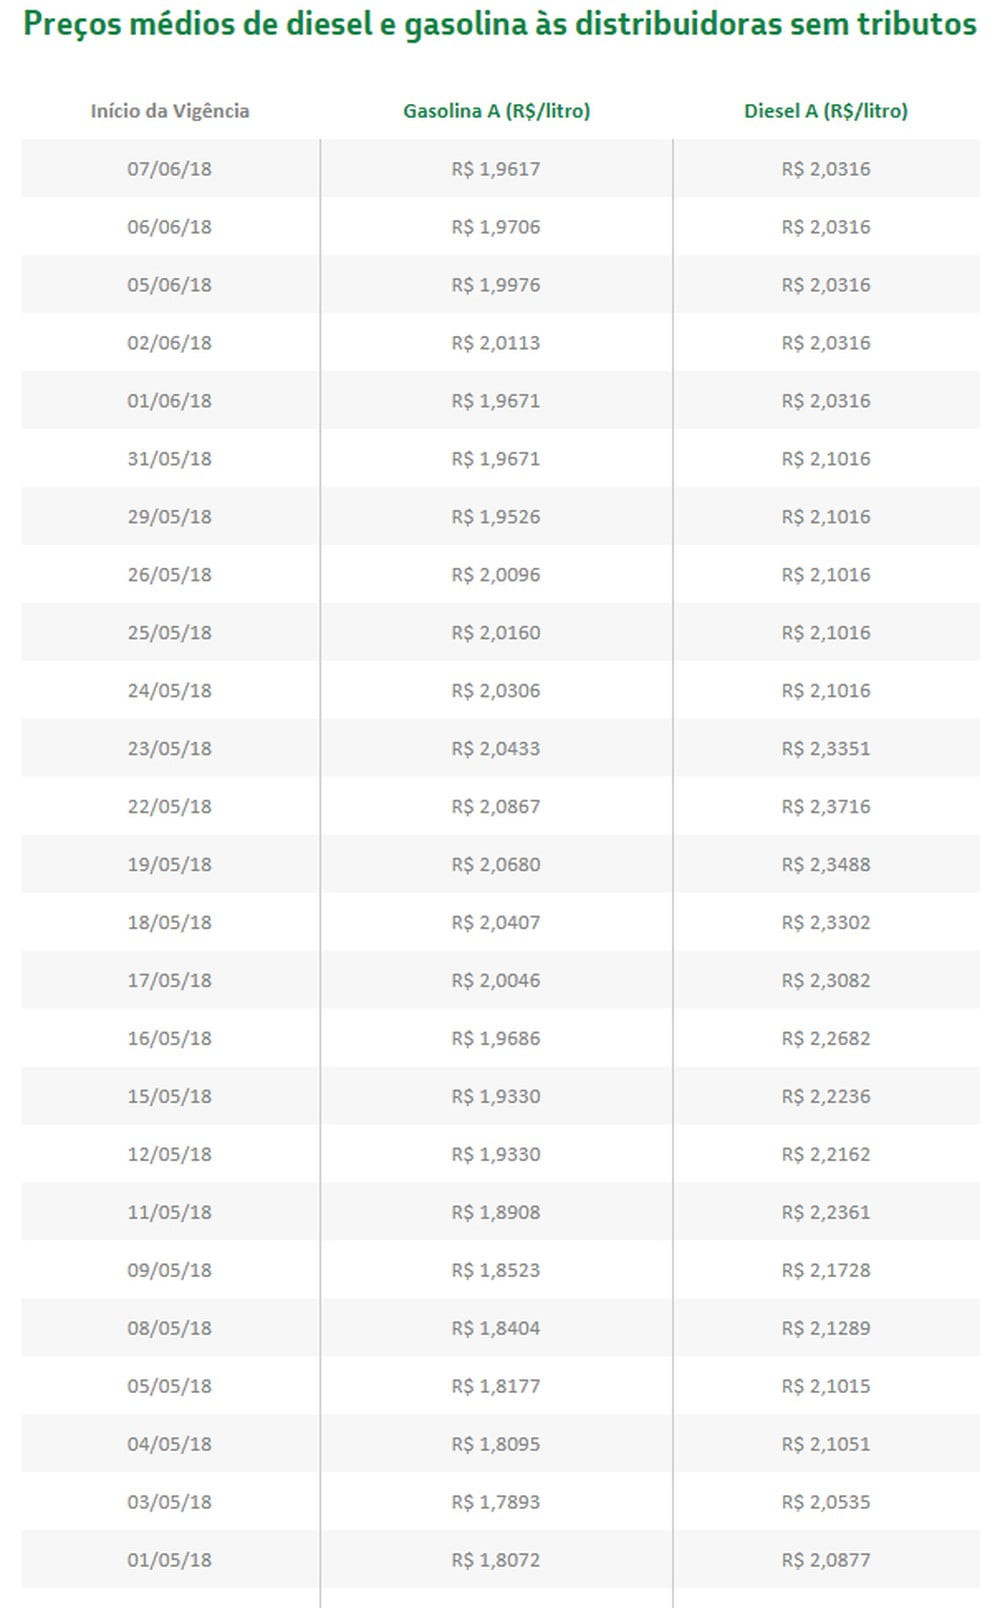Select the 16/05/18 date cell
This screenshot has width=1000, height=1608.
tap(169, 1039)
